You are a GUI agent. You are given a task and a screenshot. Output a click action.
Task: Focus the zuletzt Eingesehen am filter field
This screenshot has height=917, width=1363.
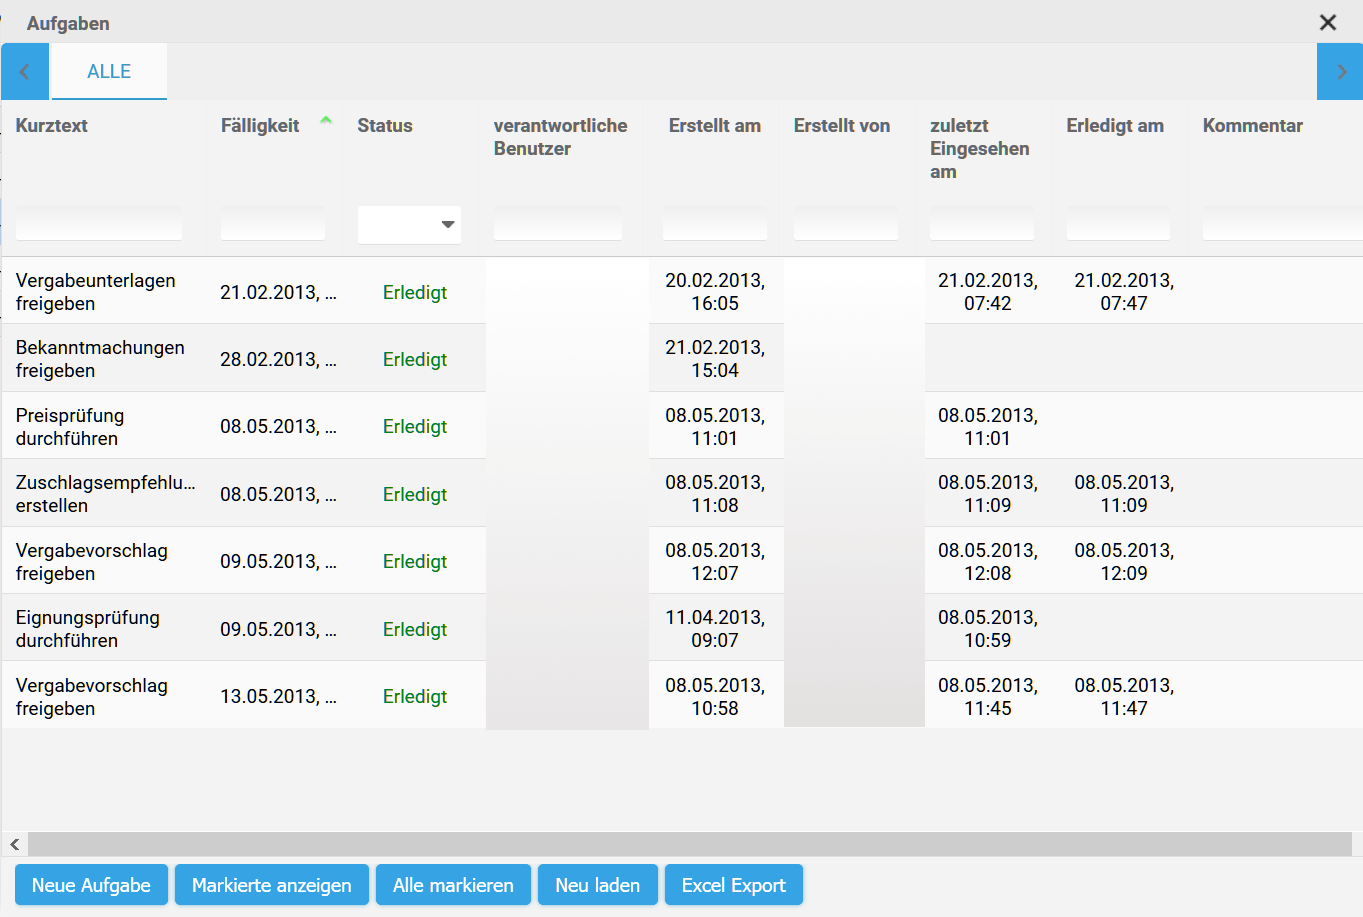tap(982, 225)
